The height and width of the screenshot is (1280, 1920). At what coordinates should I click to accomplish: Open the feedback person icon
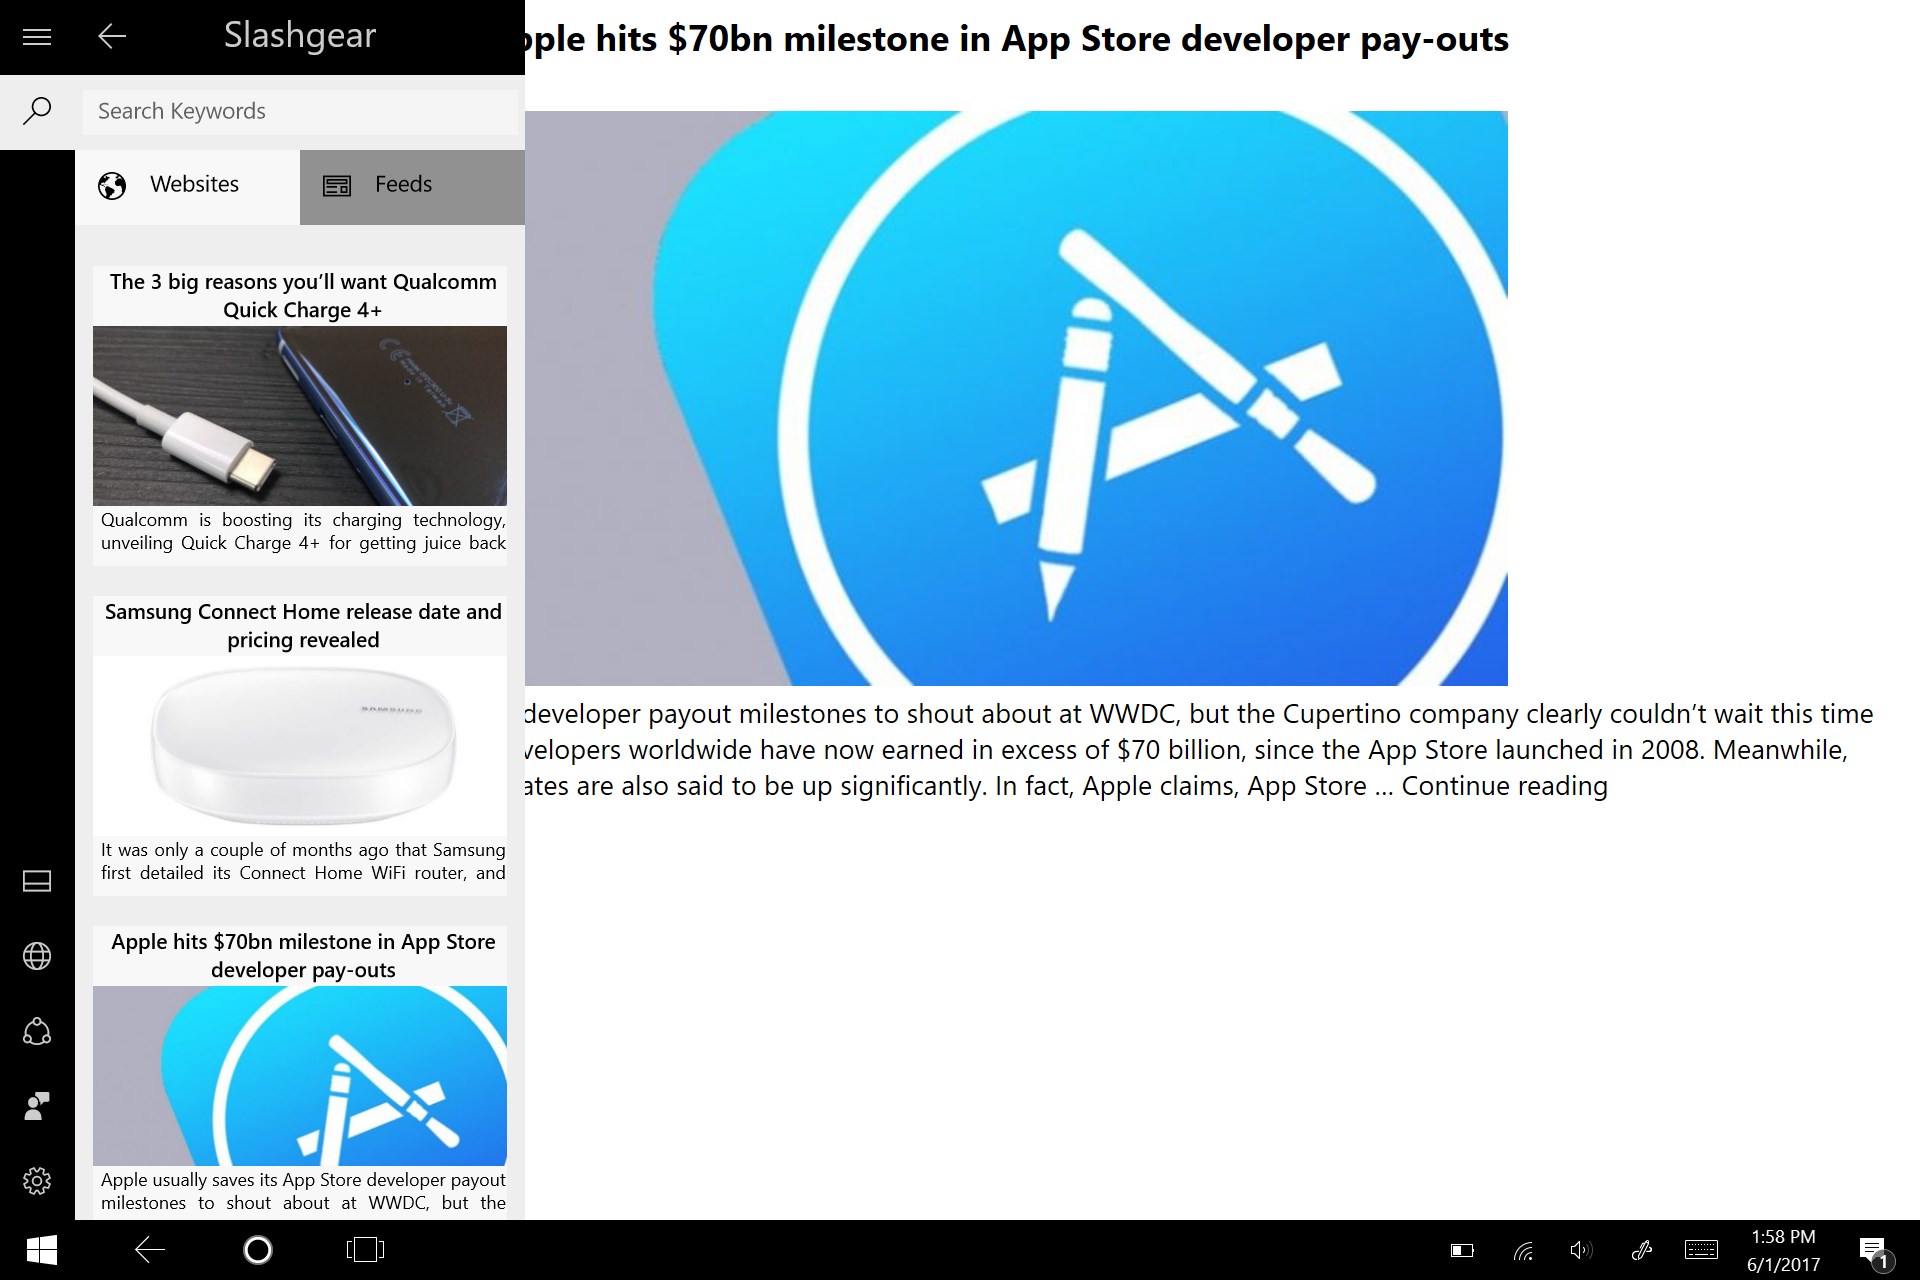click(x=37, y=1106)
